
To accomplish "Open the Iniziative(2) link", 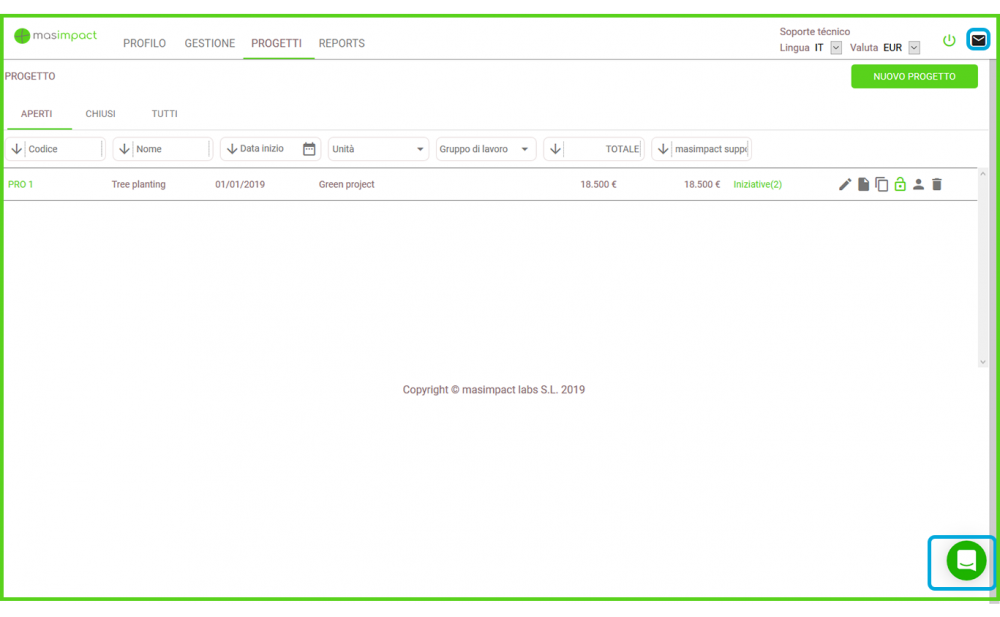I will [x=757, y=184].
